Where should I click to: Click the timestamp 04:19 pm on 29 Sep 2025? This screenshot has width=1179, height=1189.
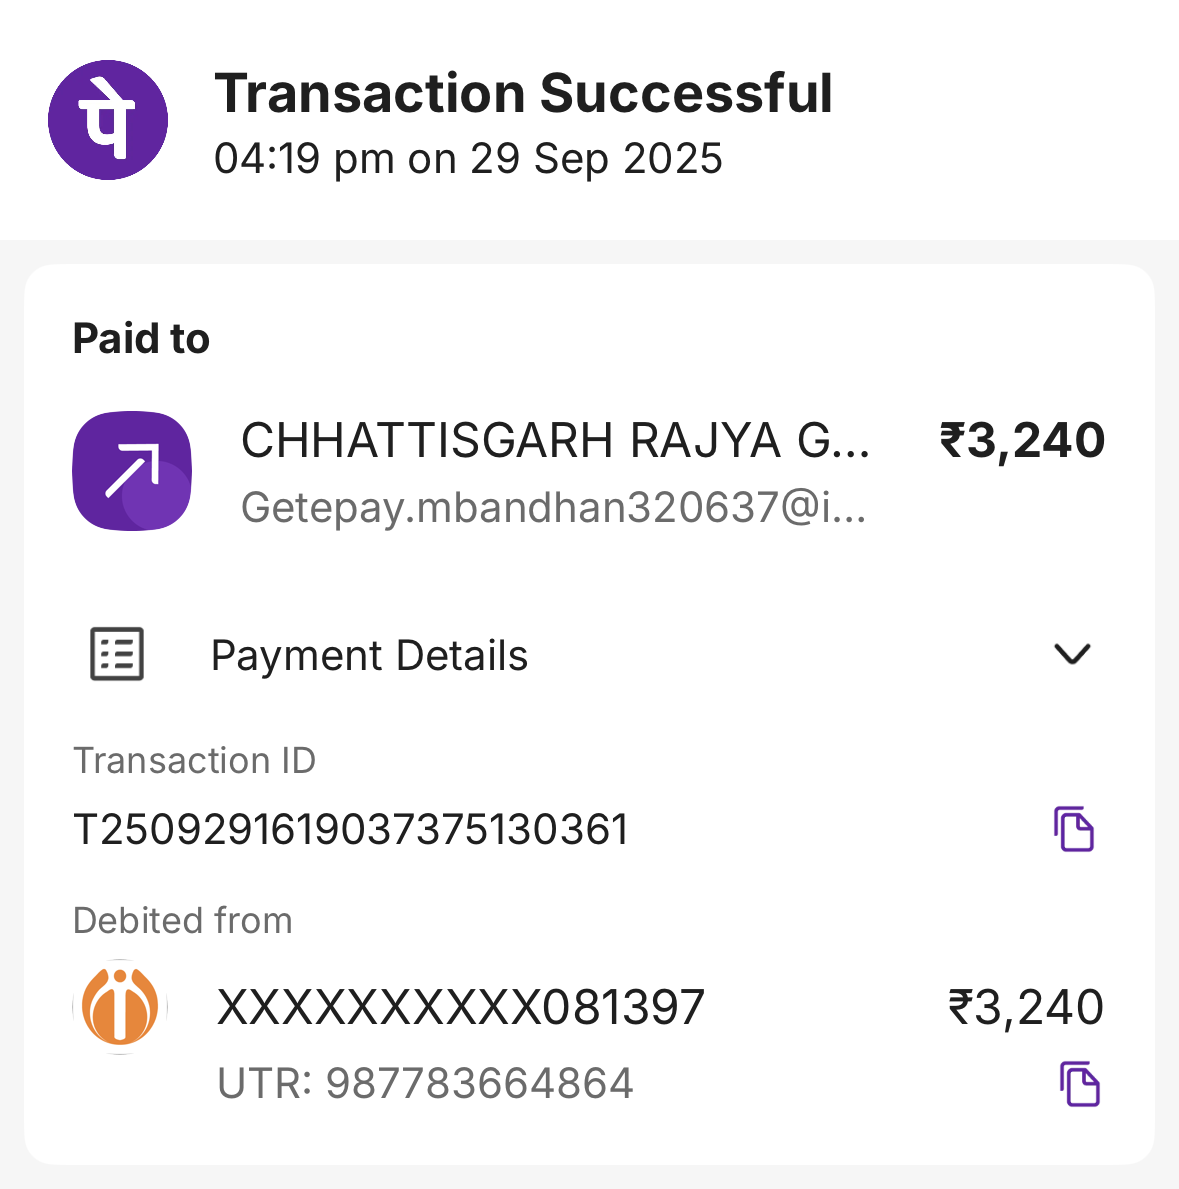click(468, 159)
